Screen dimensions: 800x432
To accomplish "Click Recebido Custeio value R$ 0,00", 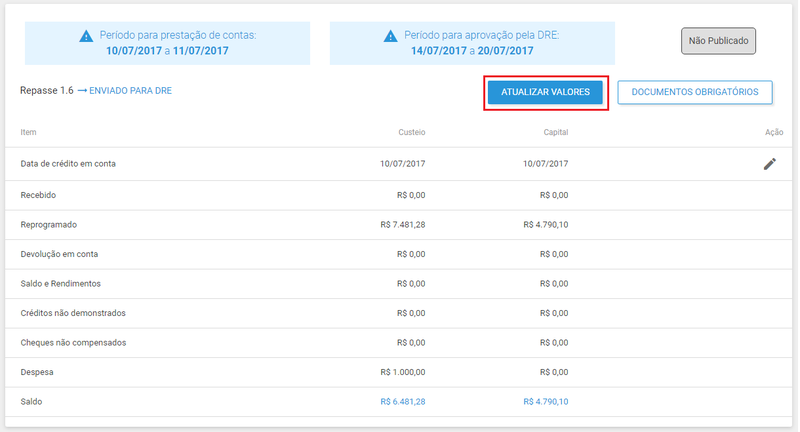I will coord(411,195).
